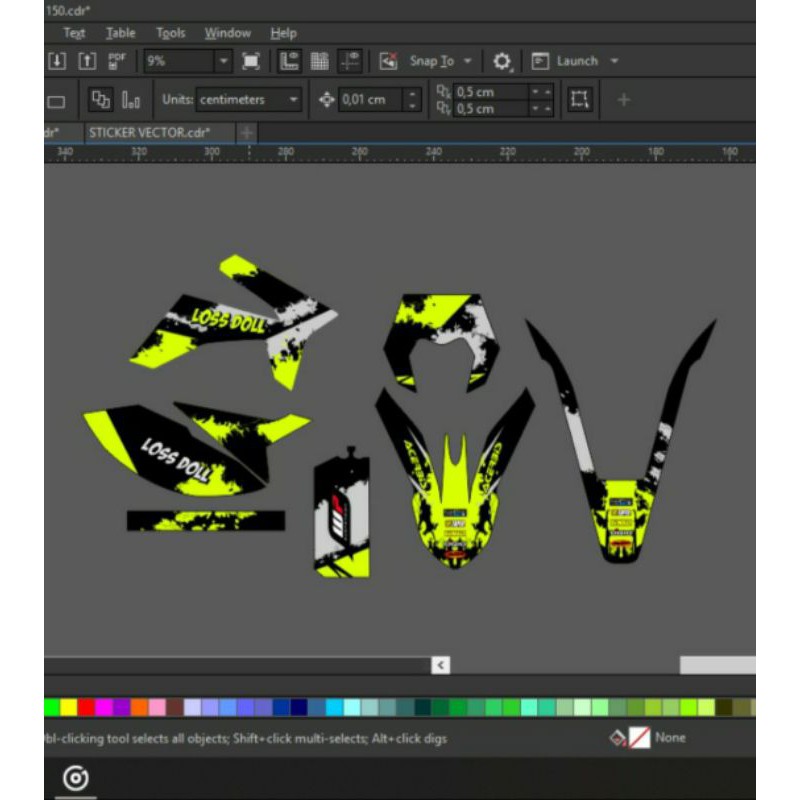Click the Export icon
Image resolution: width=800 pixels, height=800 pixels.
pos(85,61)
